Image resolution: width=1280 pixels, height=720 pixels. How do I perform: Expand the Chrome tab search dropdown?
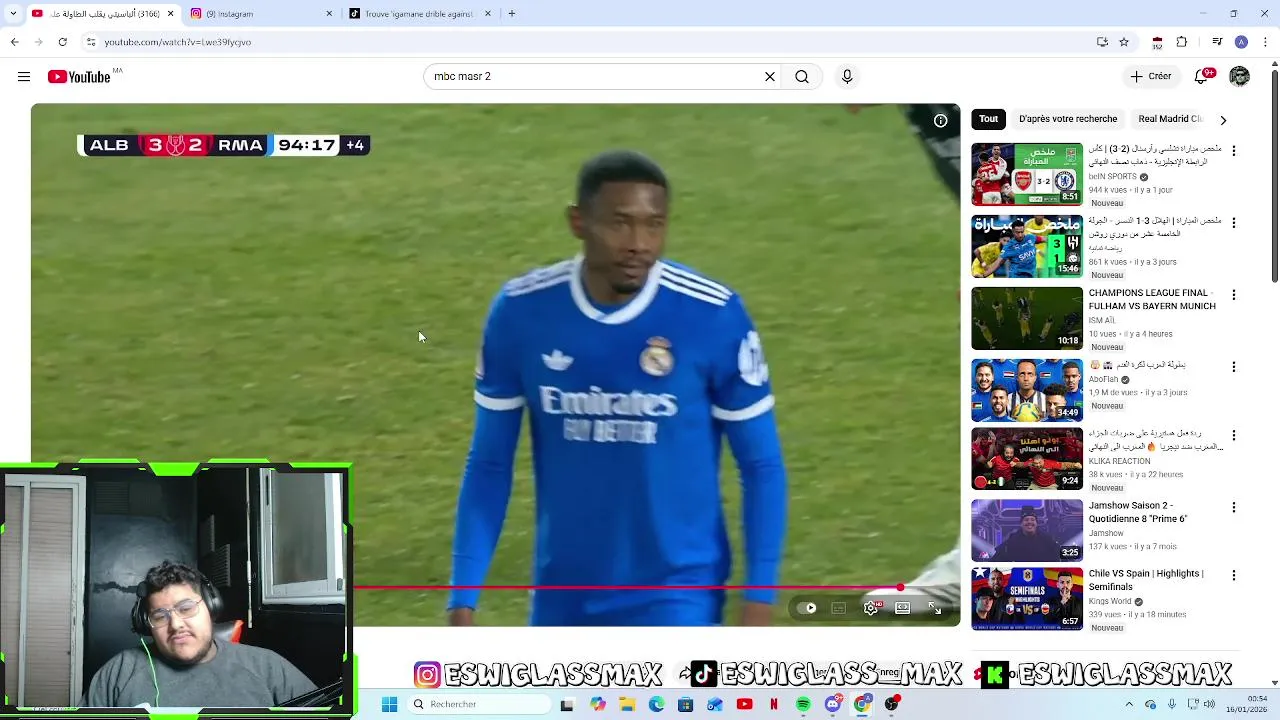[13, 14]
